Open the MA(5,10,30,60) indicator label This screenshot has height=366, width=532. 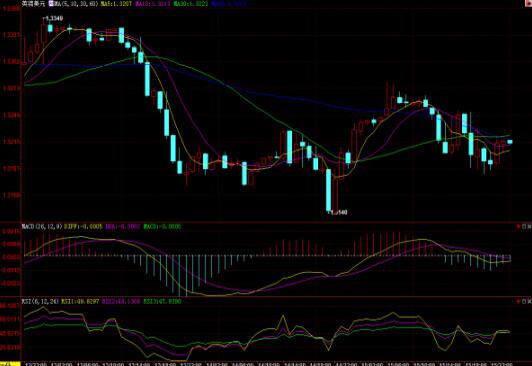76,4
